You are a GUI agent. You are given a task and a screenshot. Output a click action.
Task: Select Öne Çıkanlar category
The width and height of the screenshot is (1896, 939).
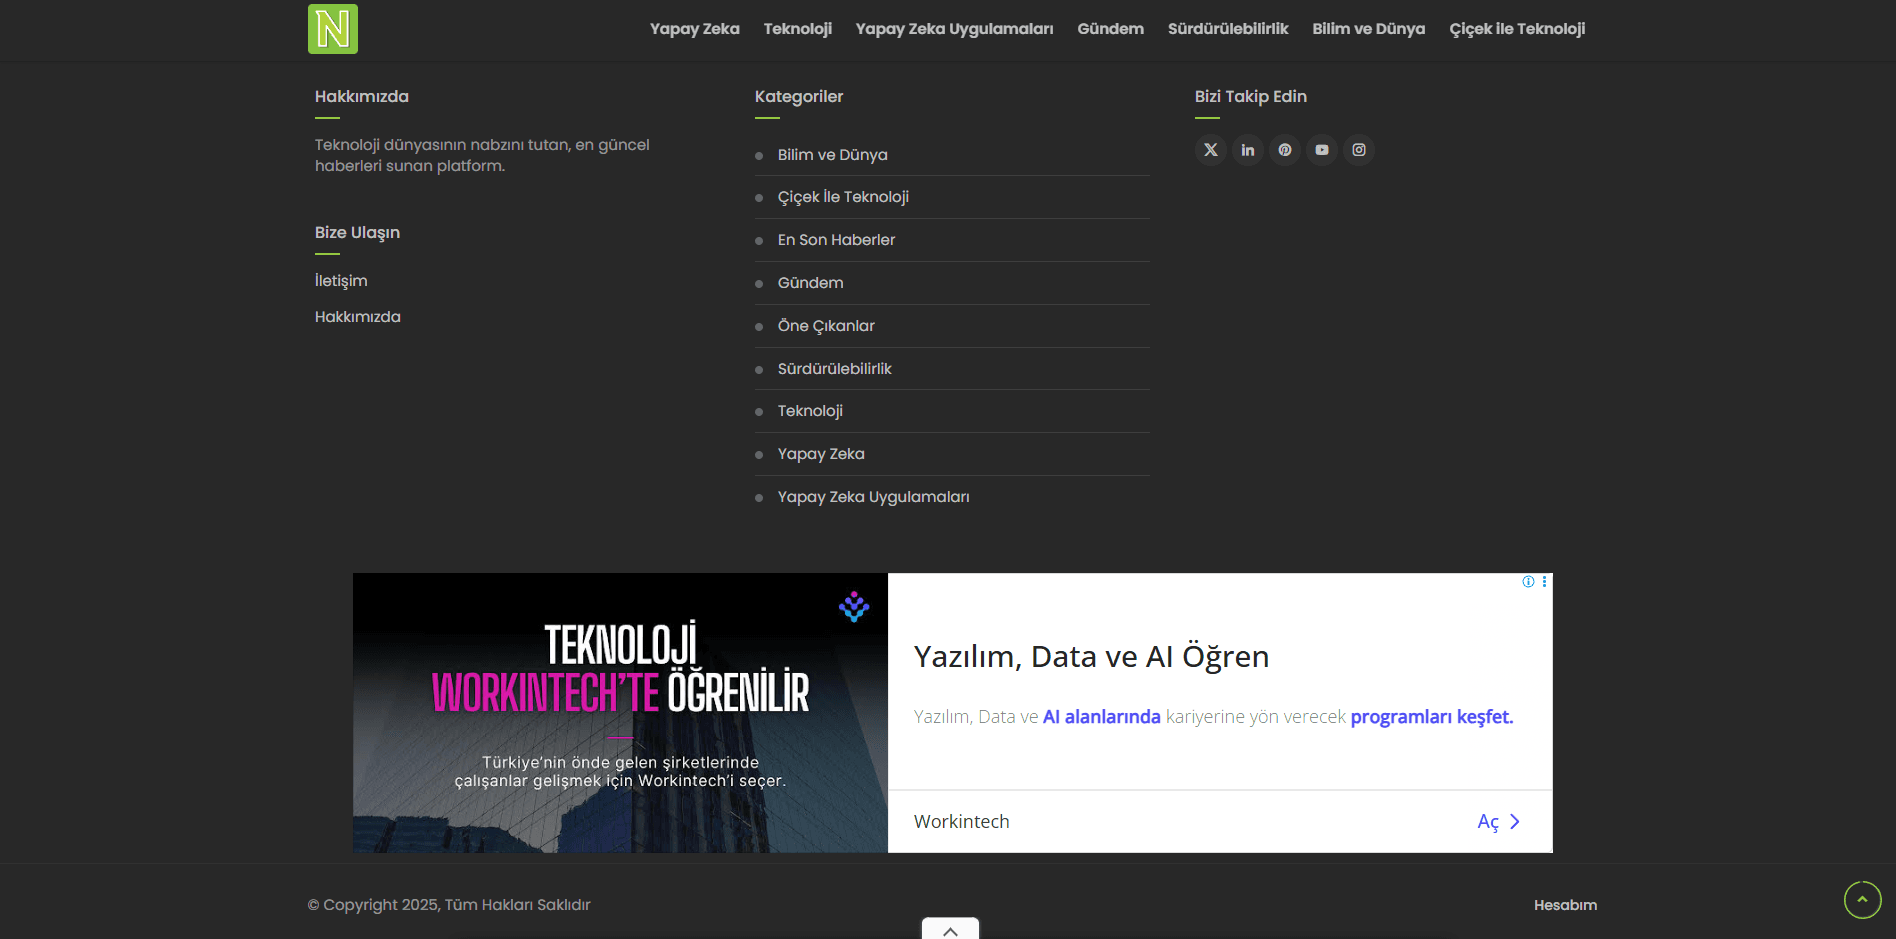pyautogui.click(x=826, y=326)
